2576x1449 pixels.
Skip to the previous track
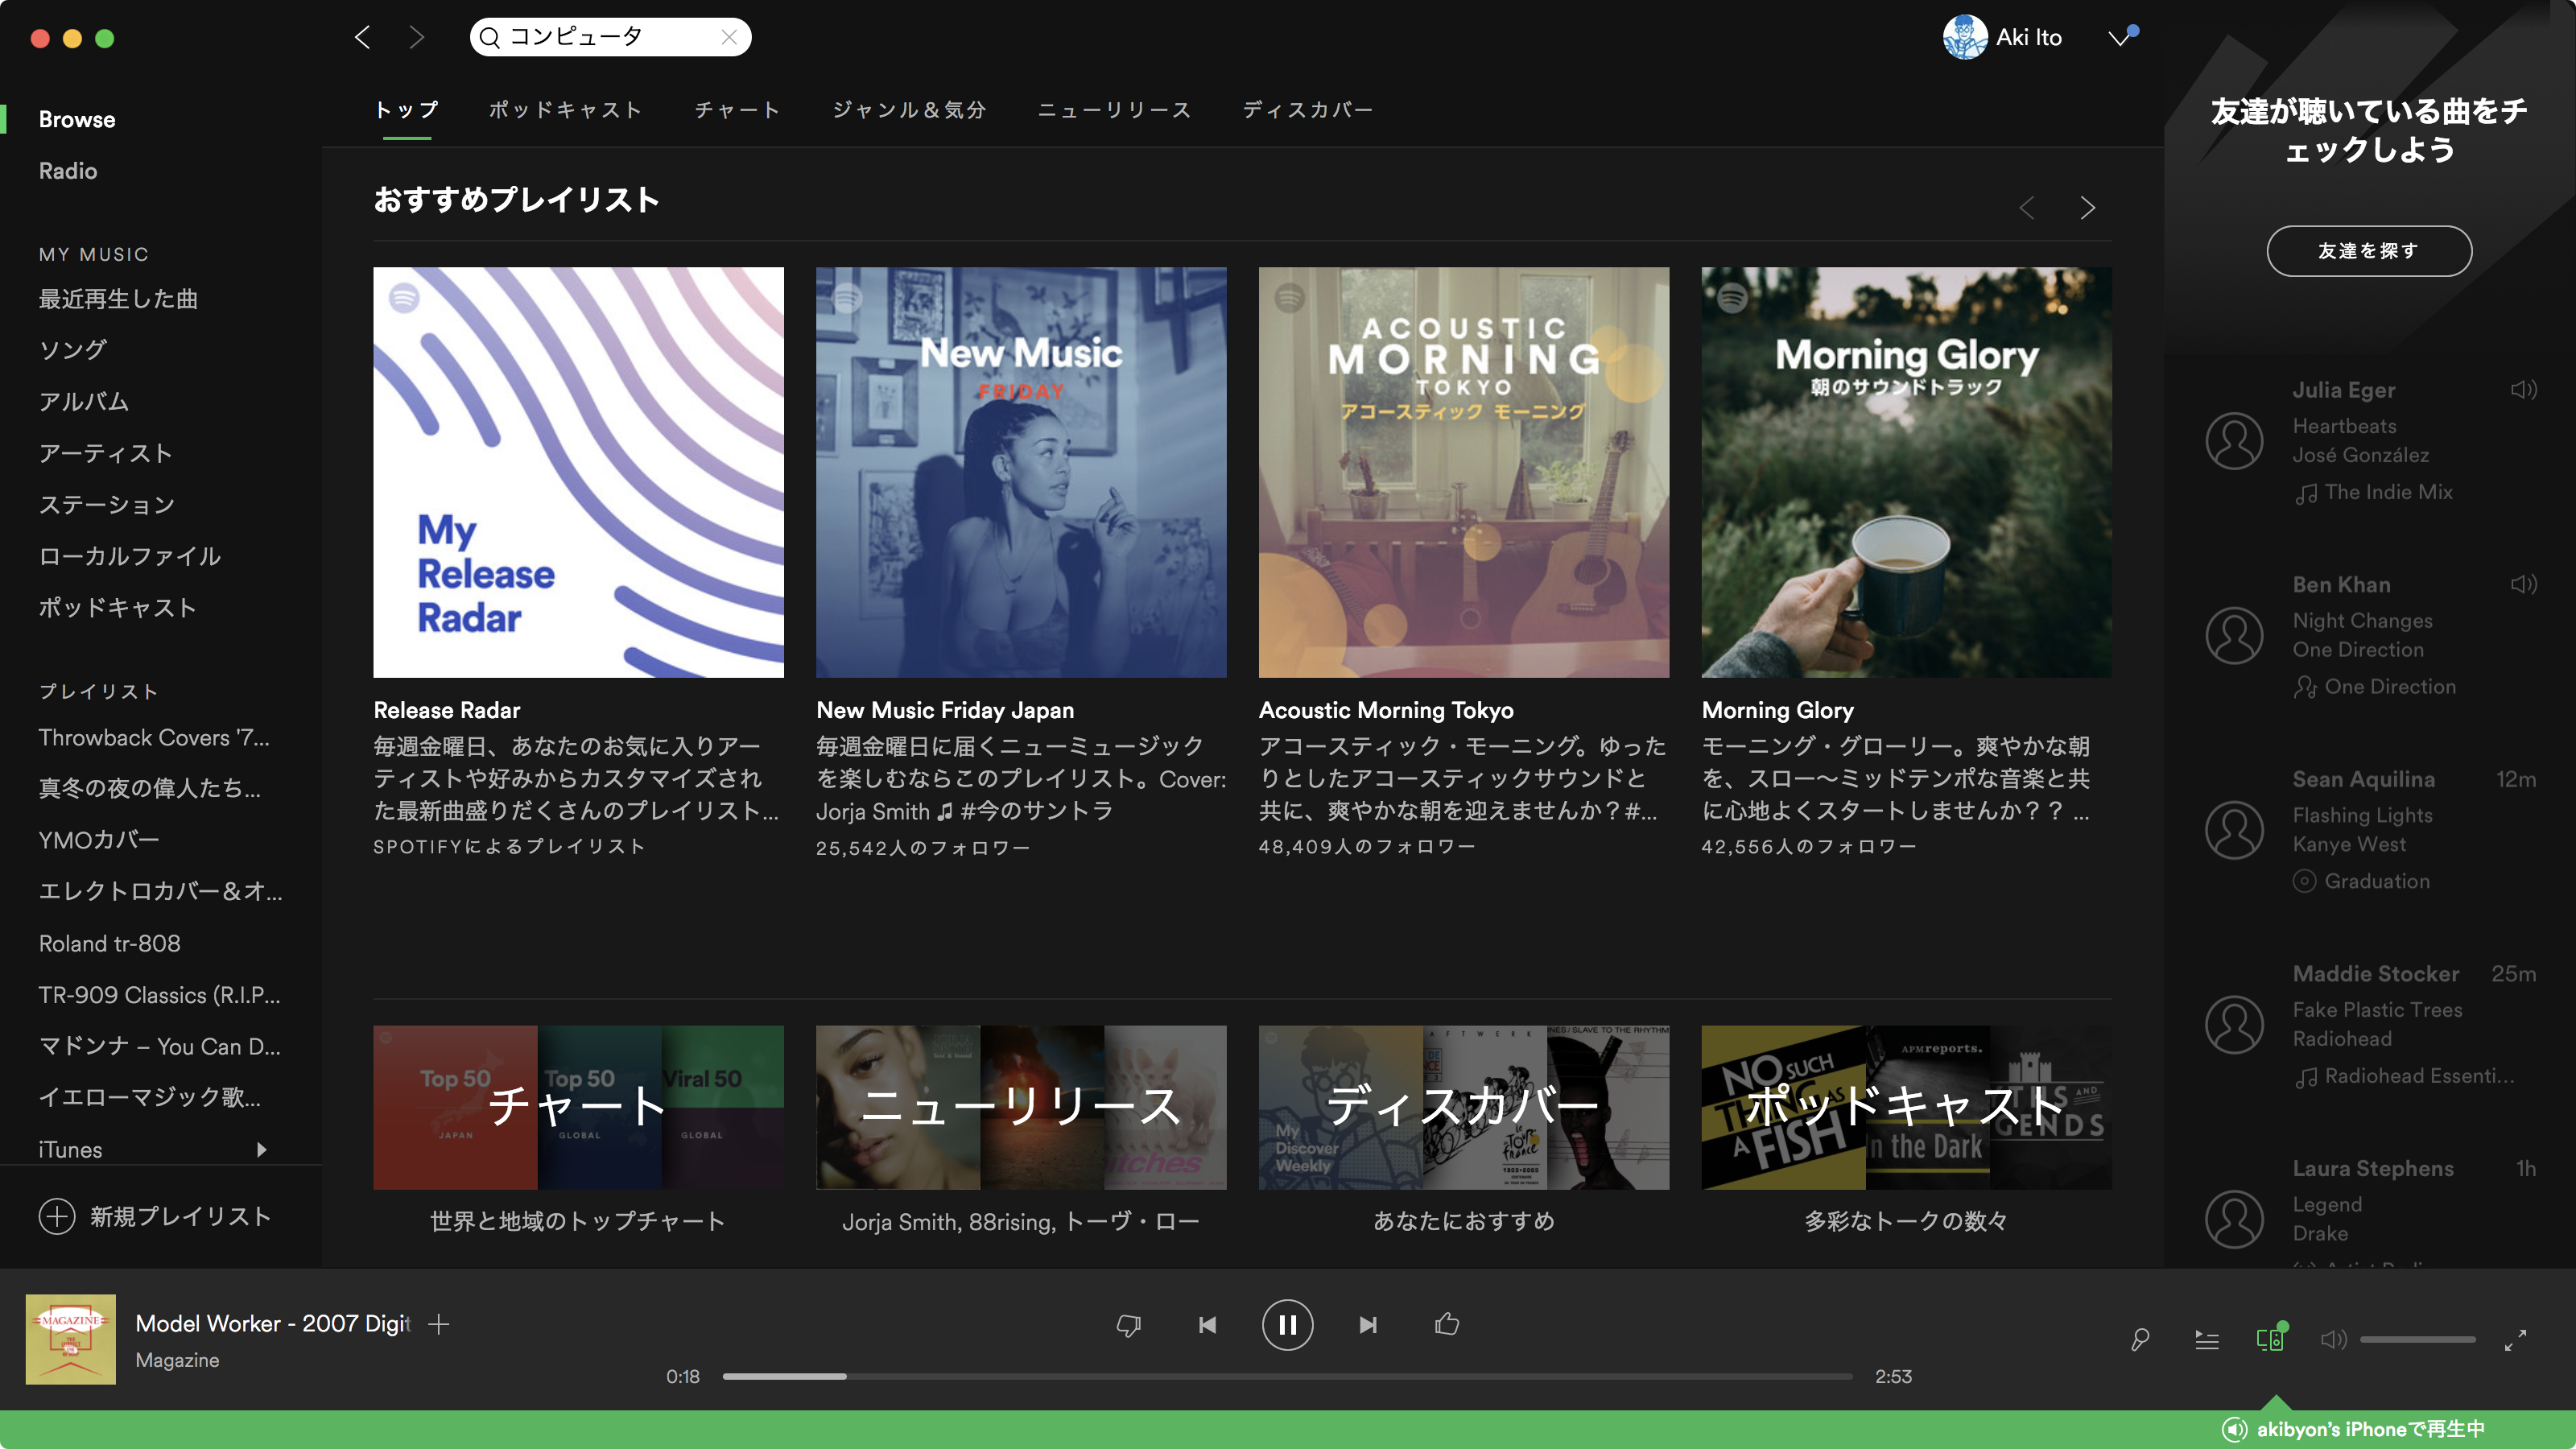pos(1207,1325)
